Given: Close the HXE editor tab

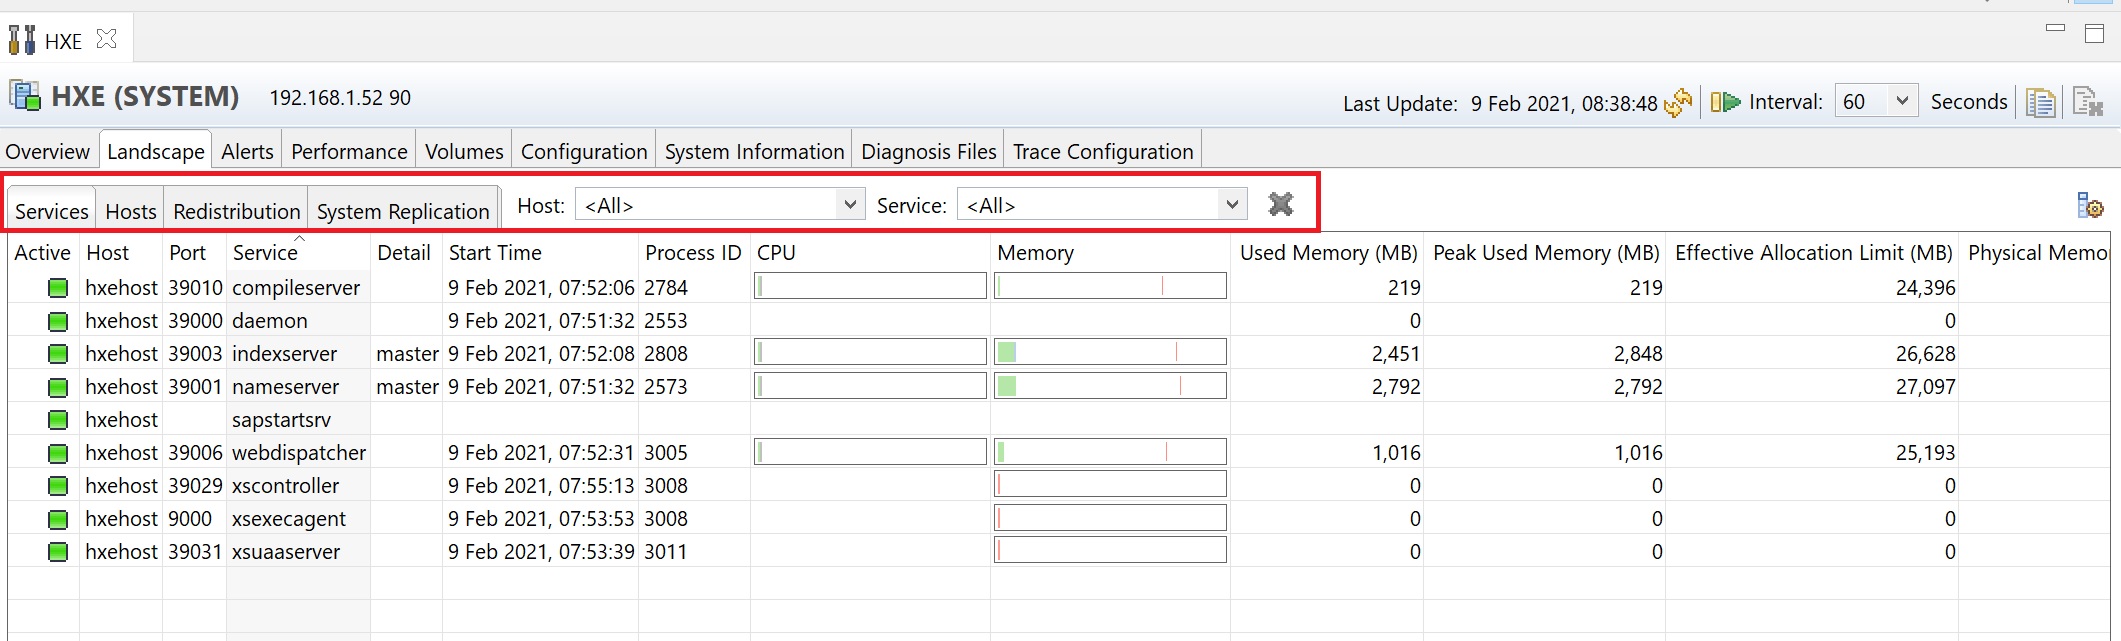Looking at the screenshot, I should 107,39.
